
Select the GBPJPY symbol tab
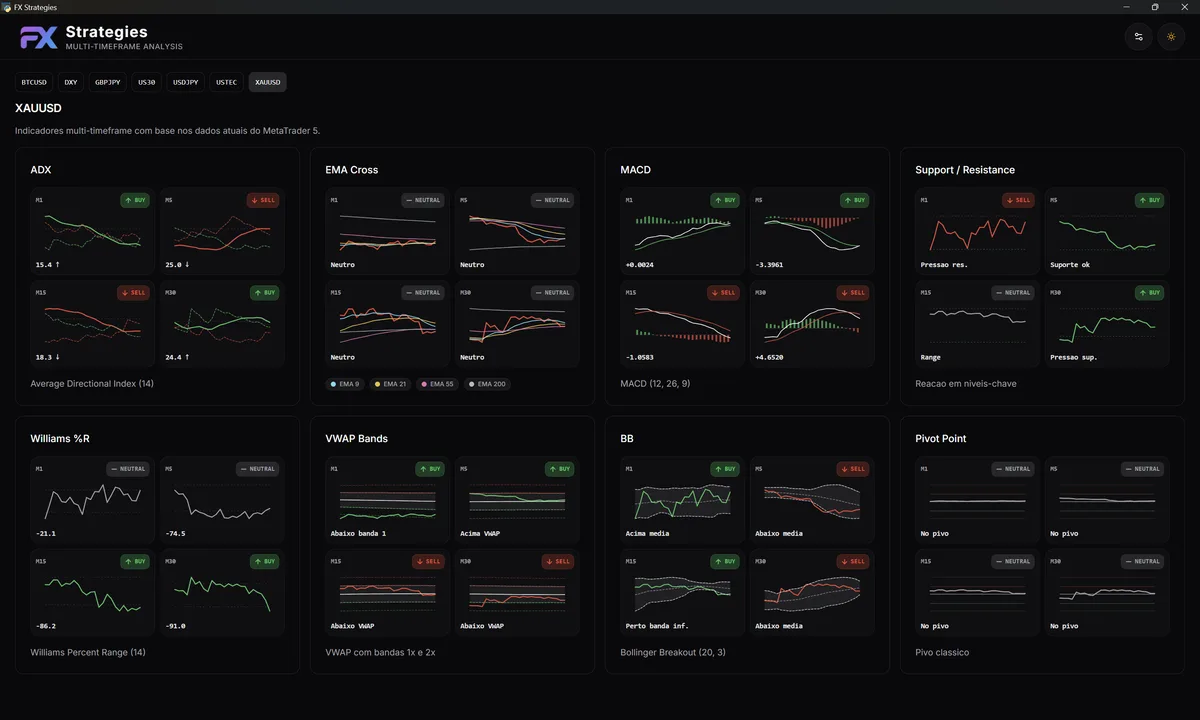[x=107, y=82]
